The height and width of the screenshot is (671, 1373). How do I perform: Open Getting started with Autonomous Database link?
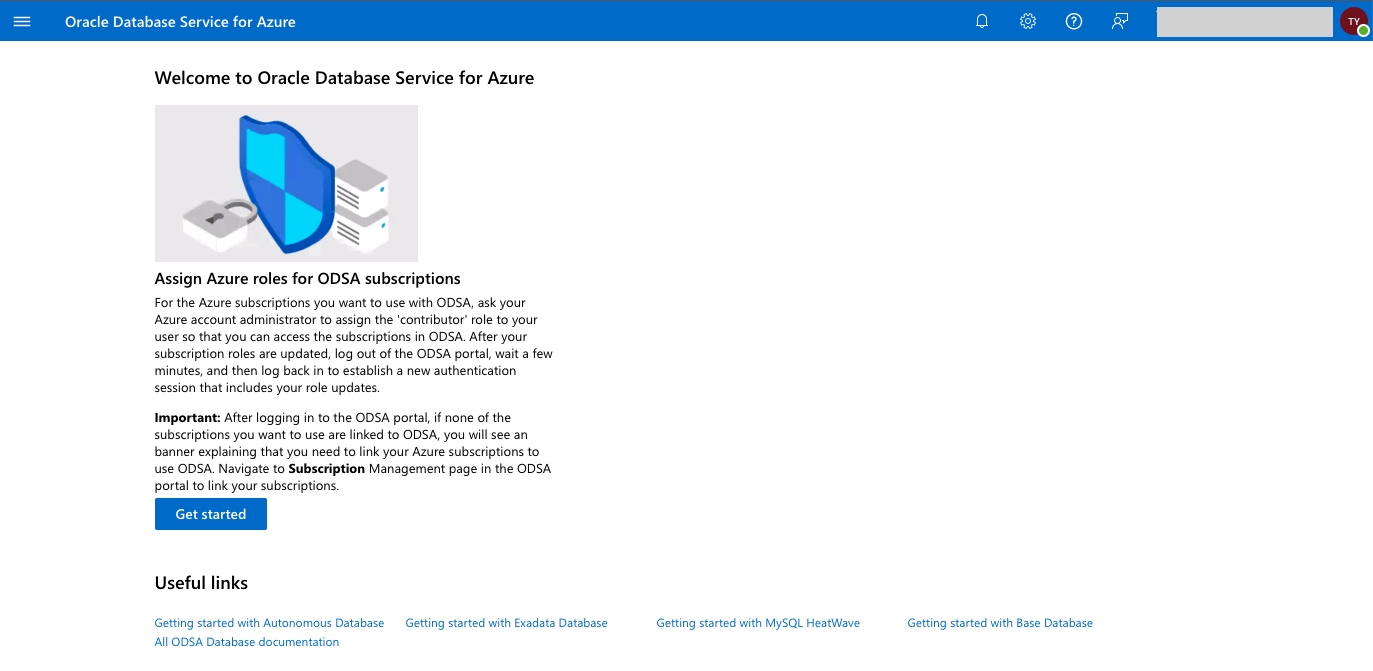click(269, 623)
